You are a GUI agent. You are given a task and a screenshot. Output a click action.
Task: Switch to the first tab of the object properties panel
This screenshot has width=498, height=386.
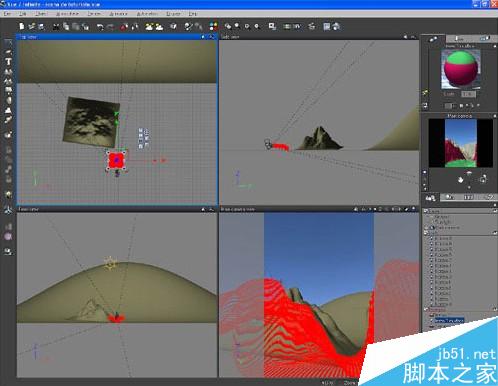coord(433,39)
